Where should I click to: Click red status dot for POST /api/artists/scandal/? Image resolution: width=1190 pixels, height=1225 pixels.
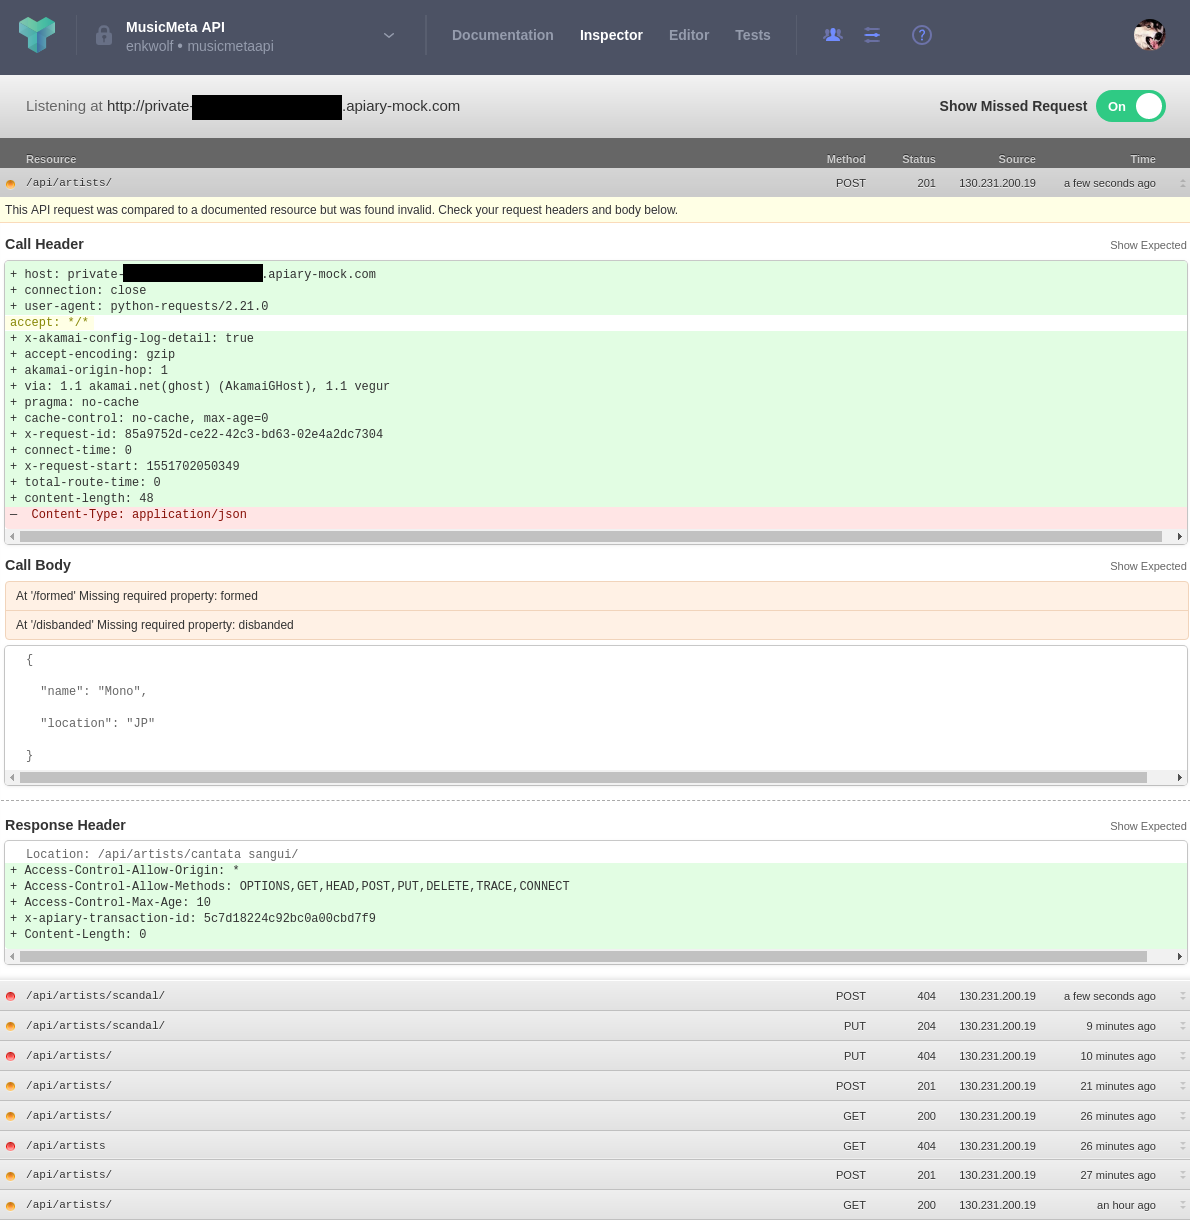click(11, 997)
